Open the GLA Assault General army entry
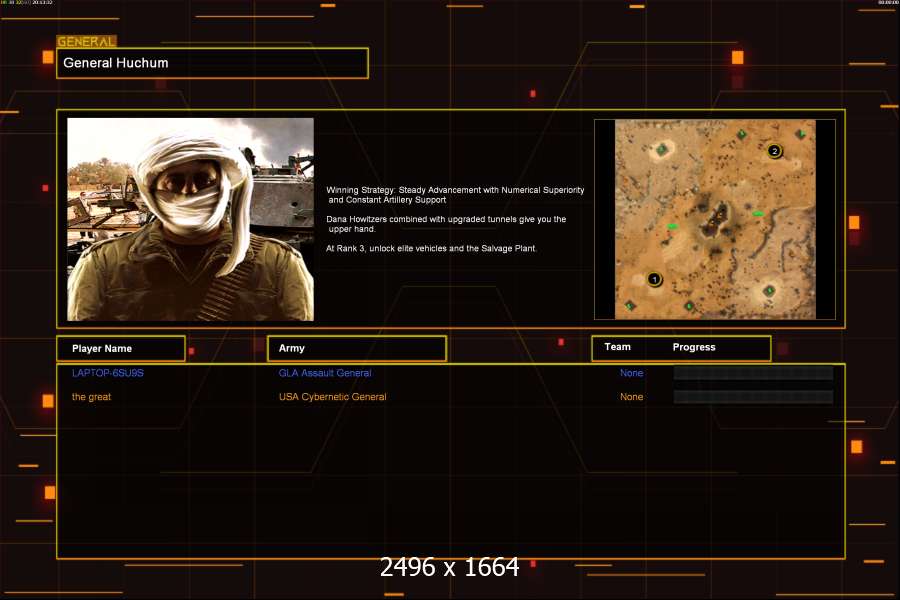Screen dimensions: 900x600 point(325,373)
